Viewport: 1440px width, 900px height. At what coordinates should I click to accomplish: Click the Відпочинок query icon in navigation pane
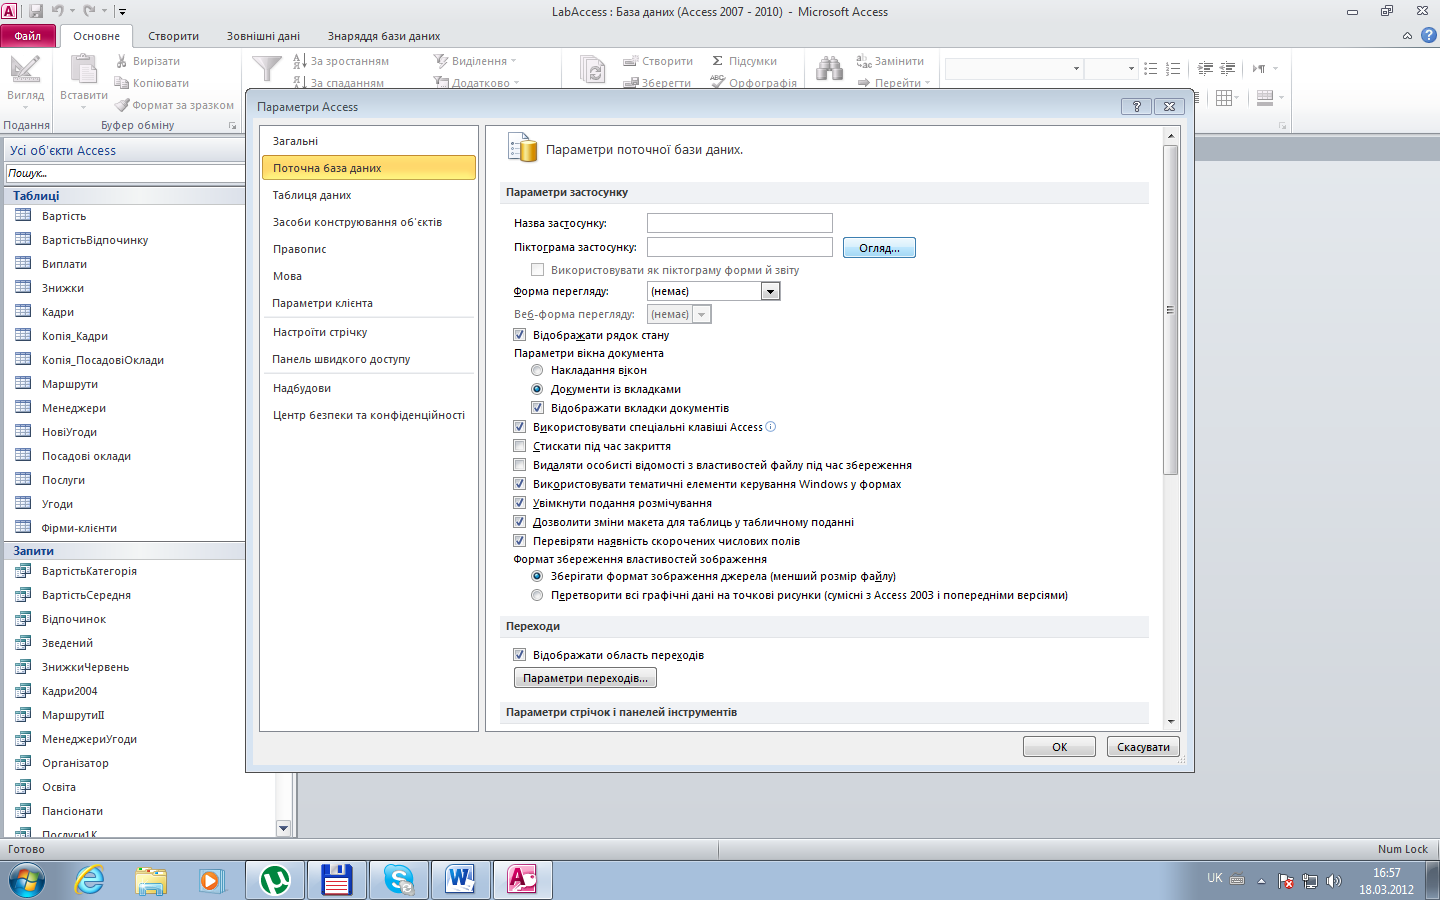tap(23, 618)
